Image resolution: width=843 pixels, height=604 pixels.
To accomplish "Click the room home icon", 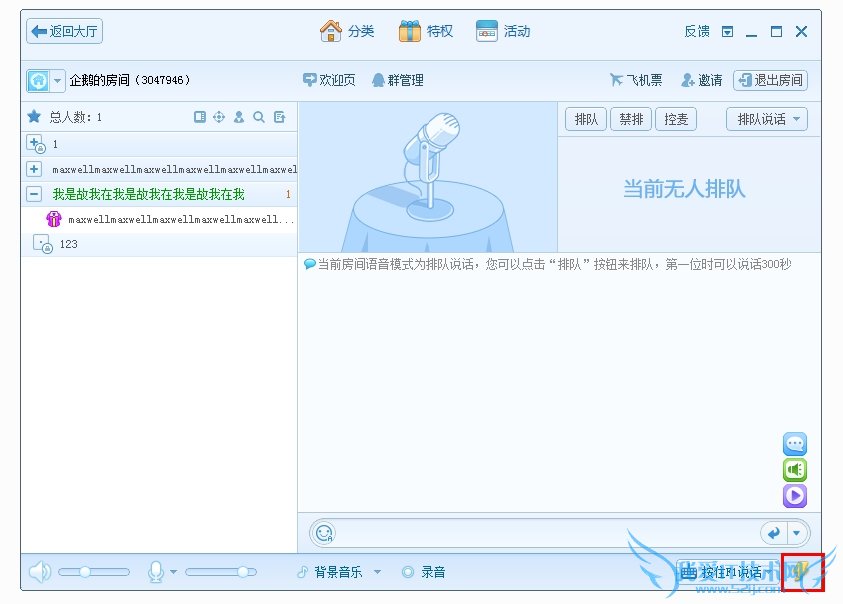I will click(38, 81).
